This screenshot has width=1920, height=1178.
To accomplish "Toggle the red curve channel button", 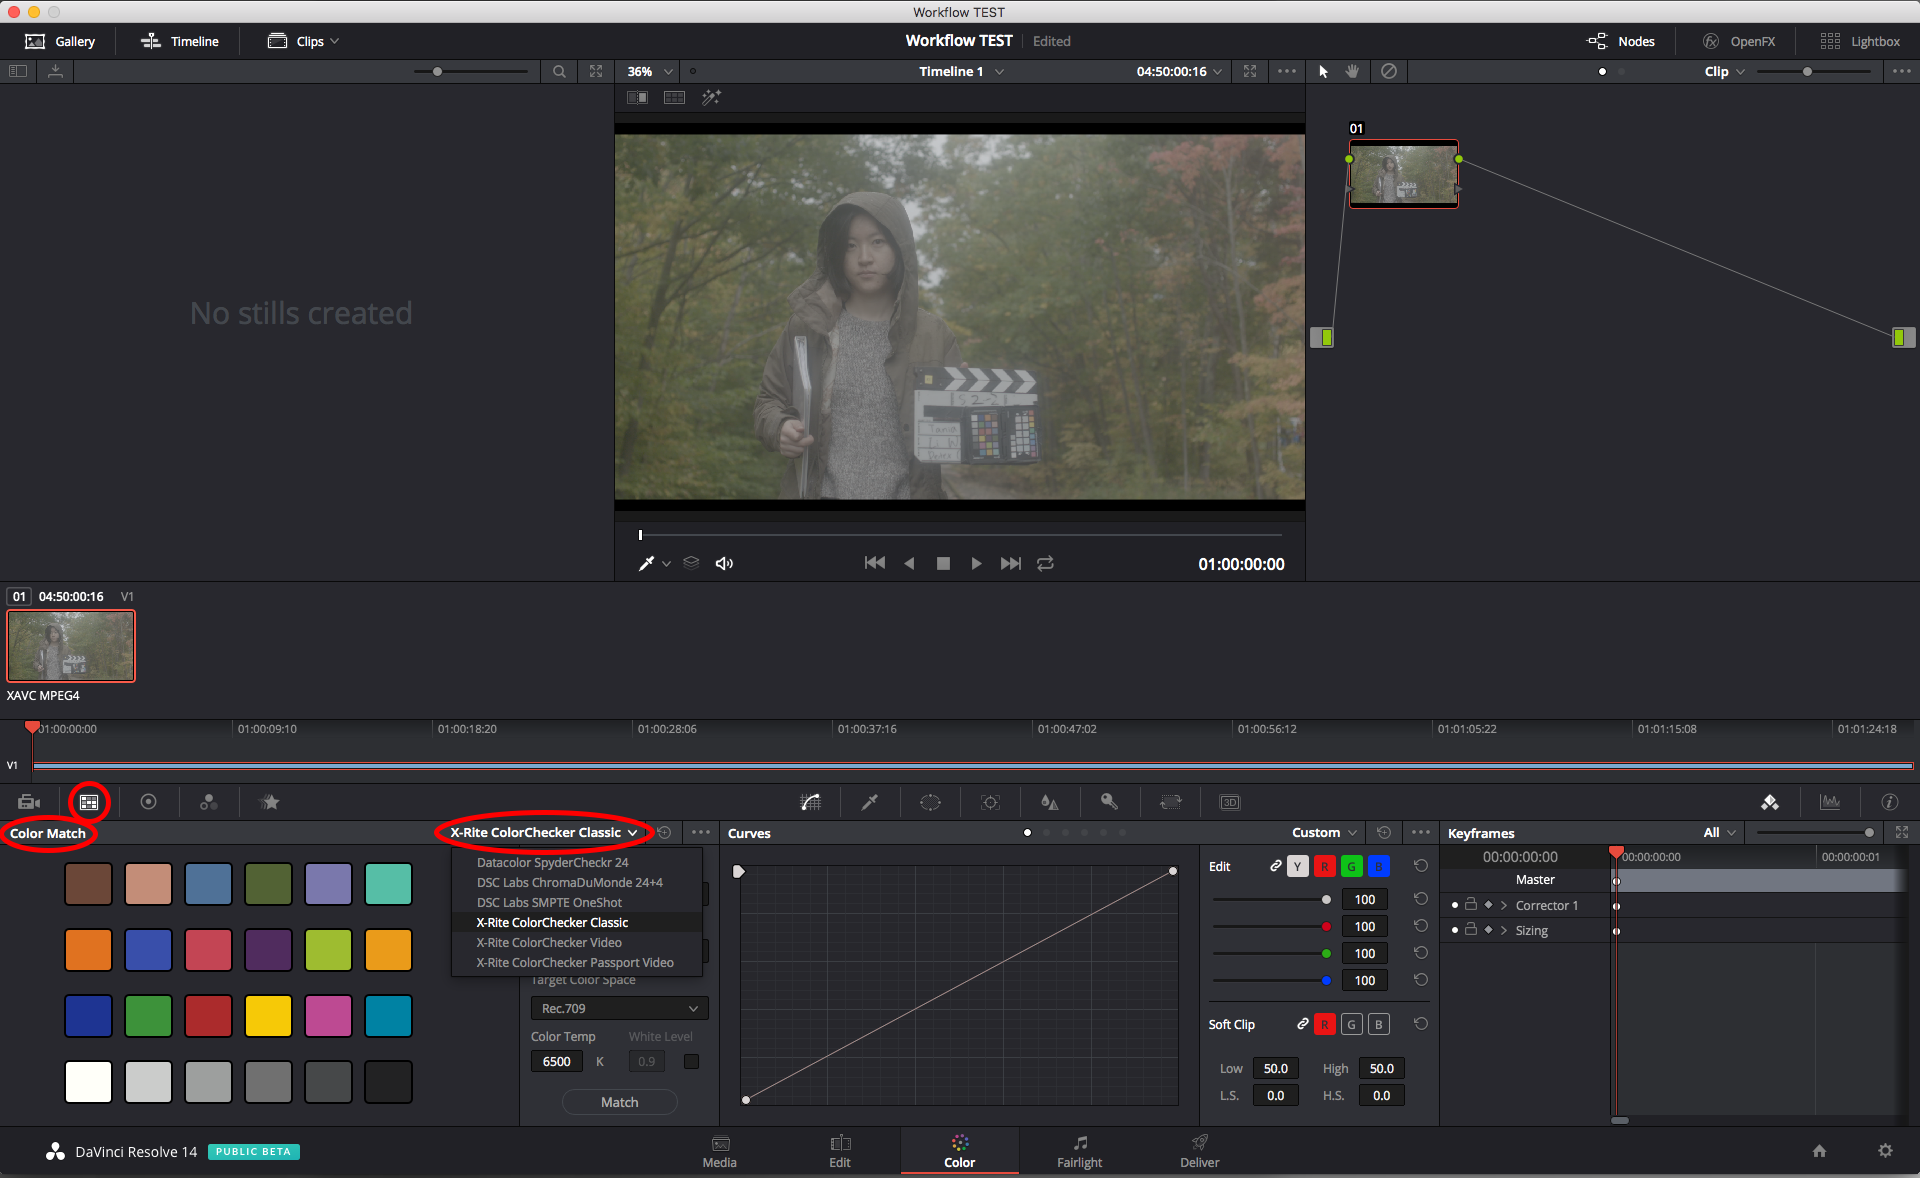I will pyautogui.click(x=1324, y=866).
